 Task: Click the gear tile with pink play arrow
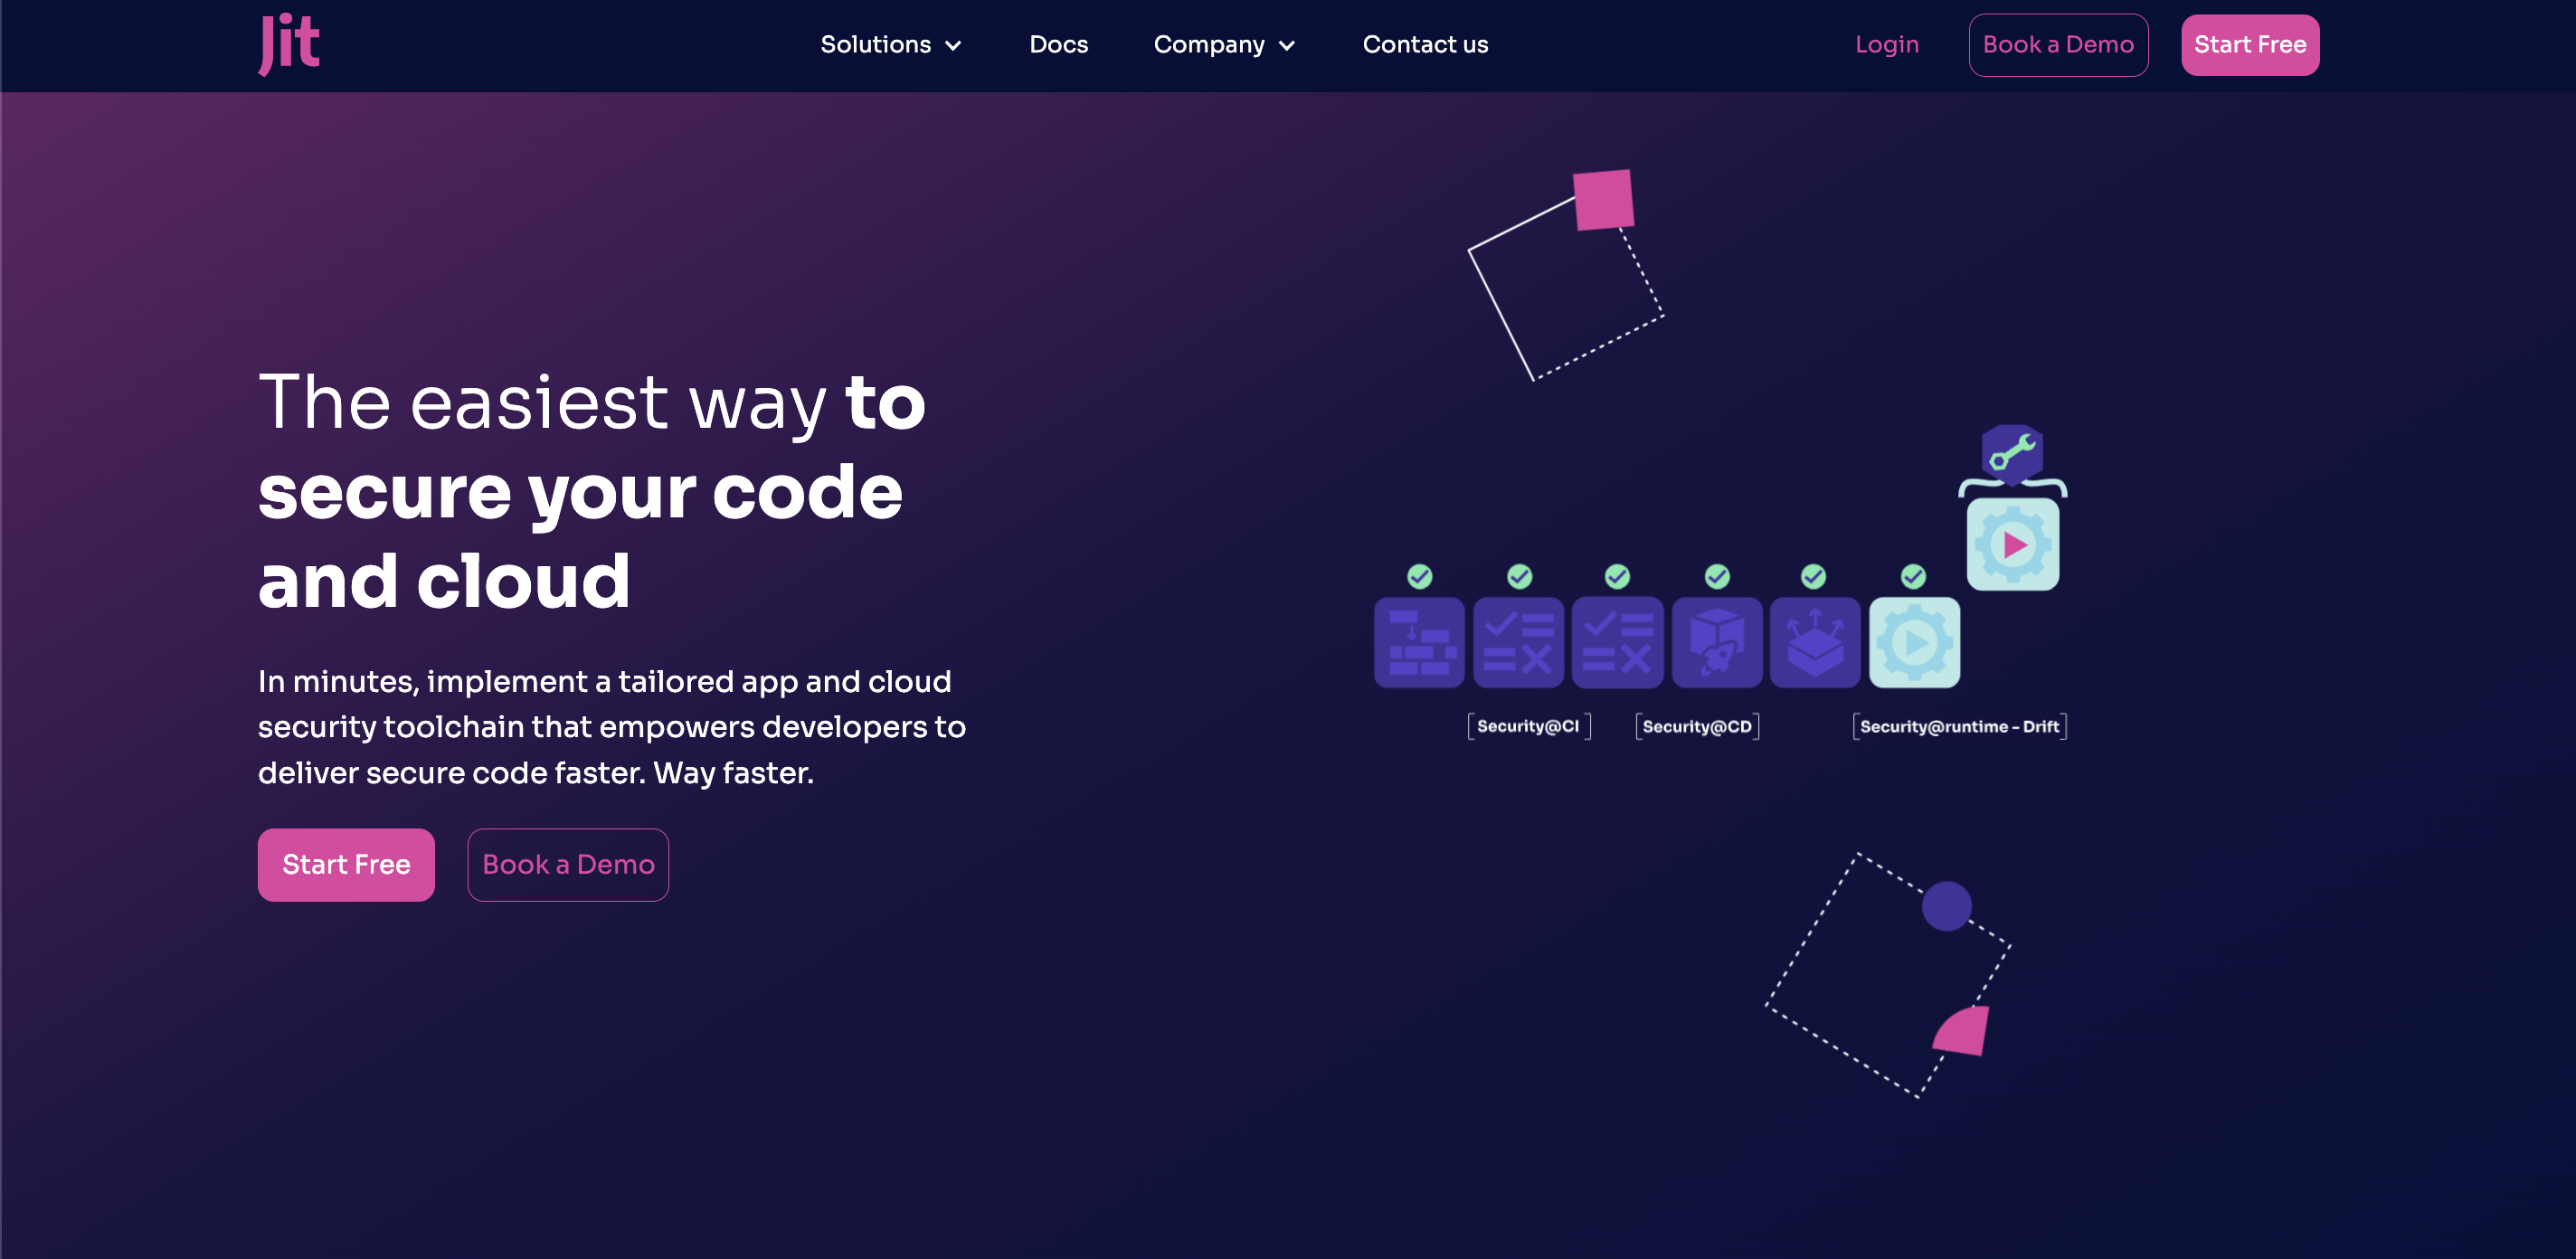[2012, 545]
